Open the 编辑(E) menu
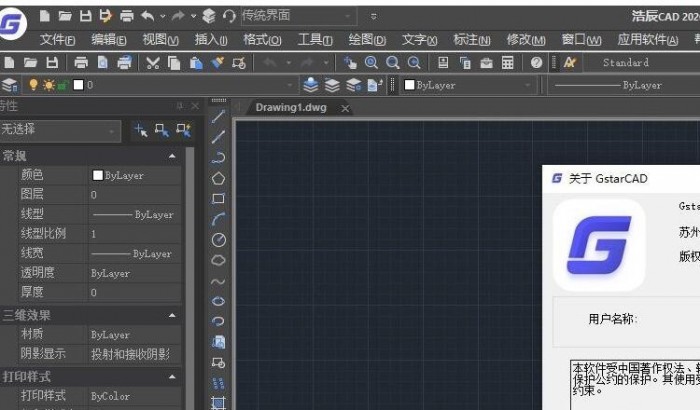Image resolution: width=700 pixels, height=410 pixels. click(108, 40)
